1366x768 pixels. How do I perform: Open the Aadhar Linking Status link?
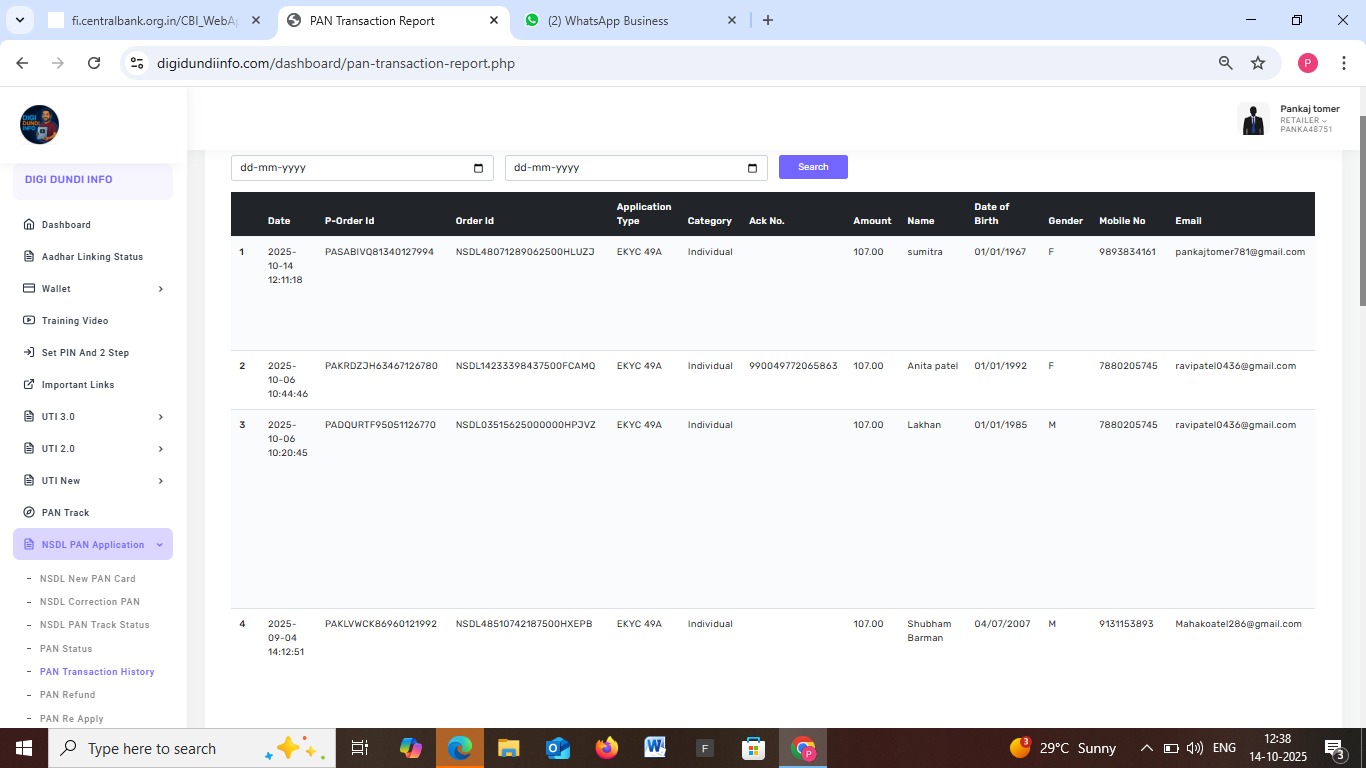click(x=92, y=257)
